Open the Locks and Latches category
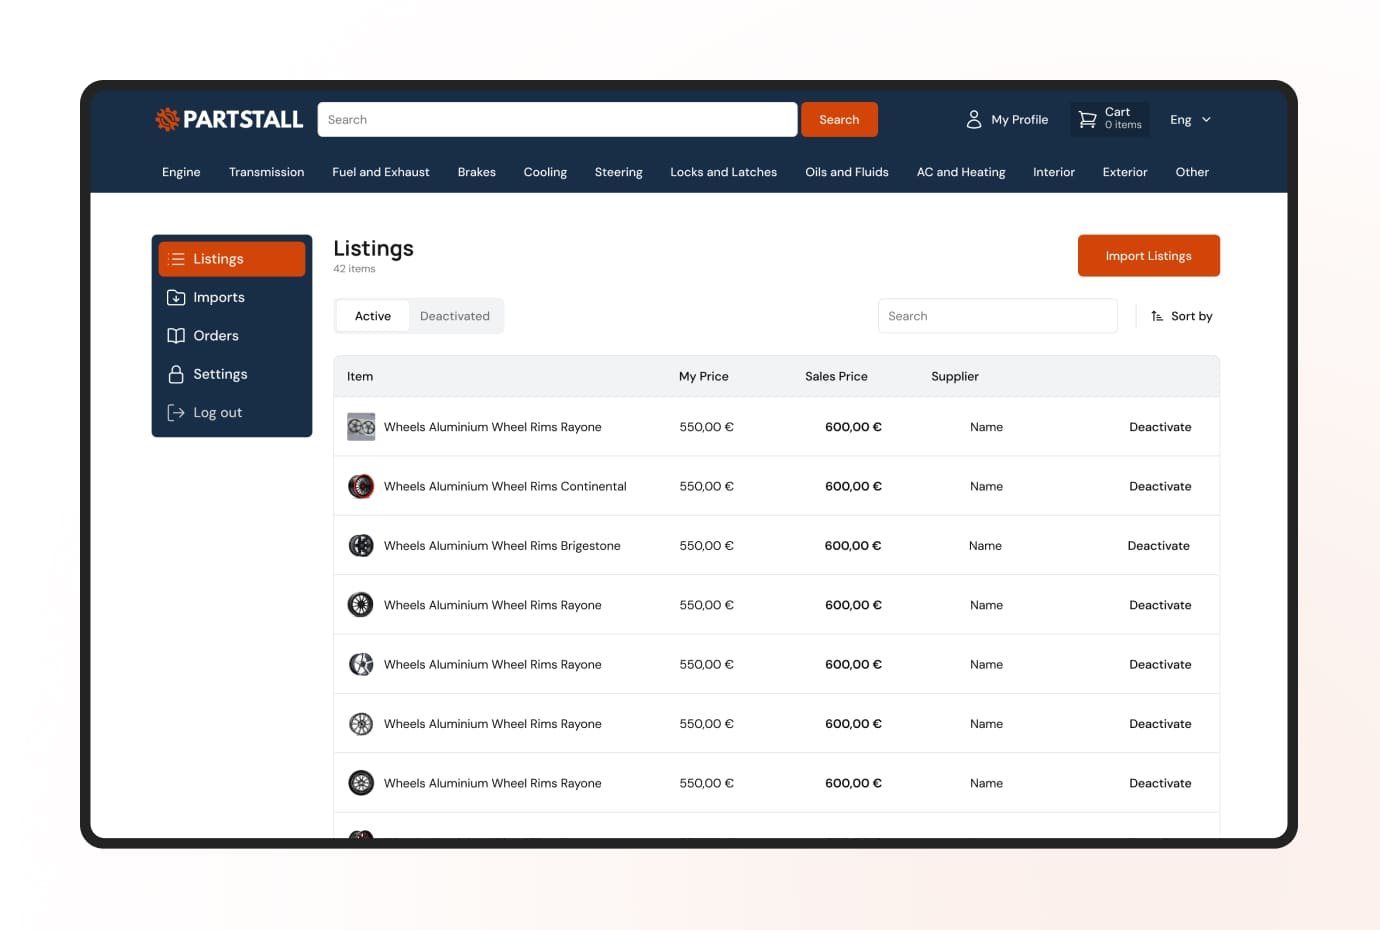 tap(723, 172)
